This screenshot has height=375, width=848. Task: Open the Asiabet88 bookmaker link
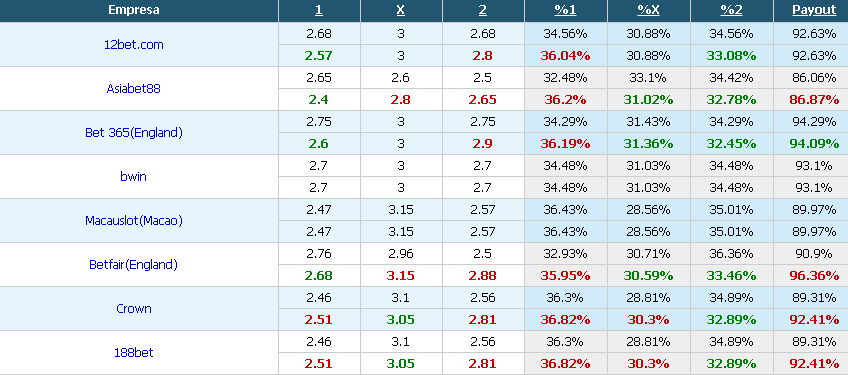(x=134, y=89)
